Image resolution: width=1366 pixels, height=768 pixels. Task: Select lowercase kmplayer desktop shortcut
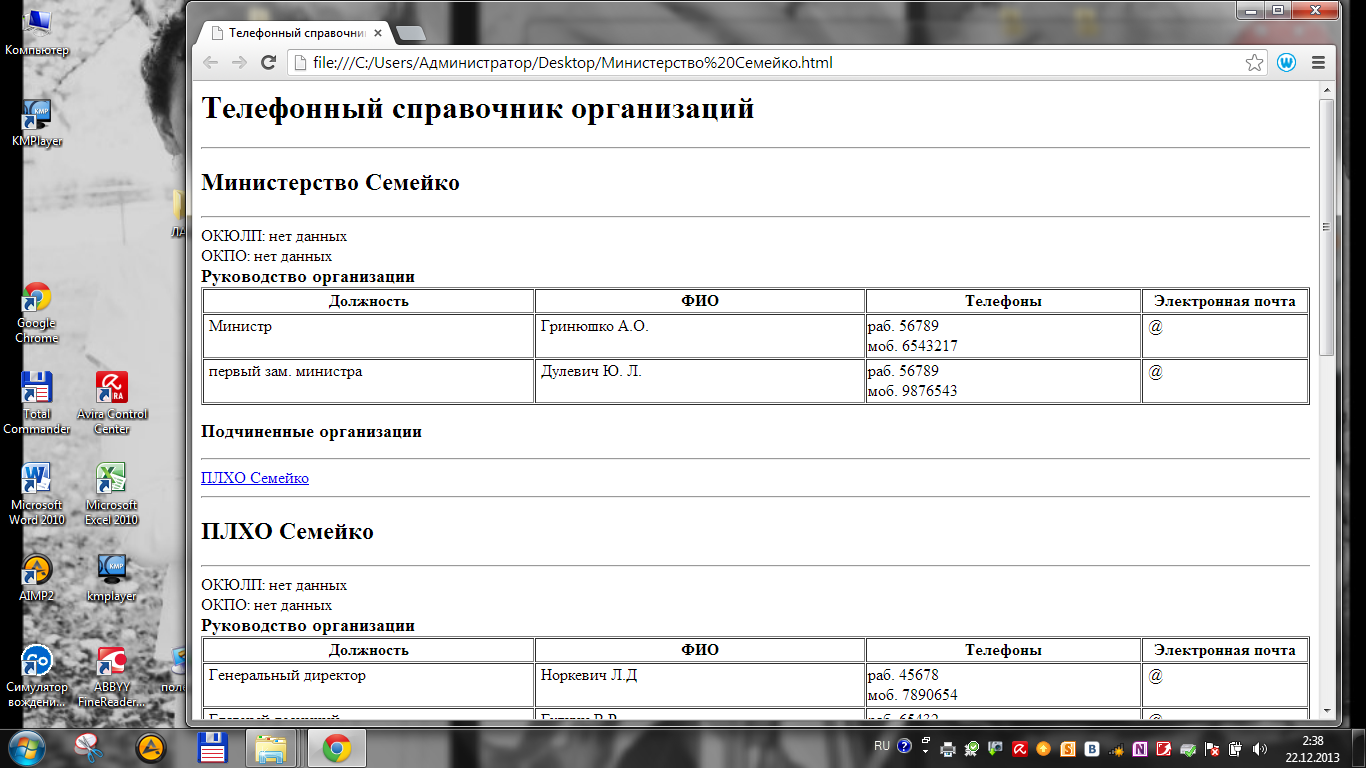tap(112, 577)
